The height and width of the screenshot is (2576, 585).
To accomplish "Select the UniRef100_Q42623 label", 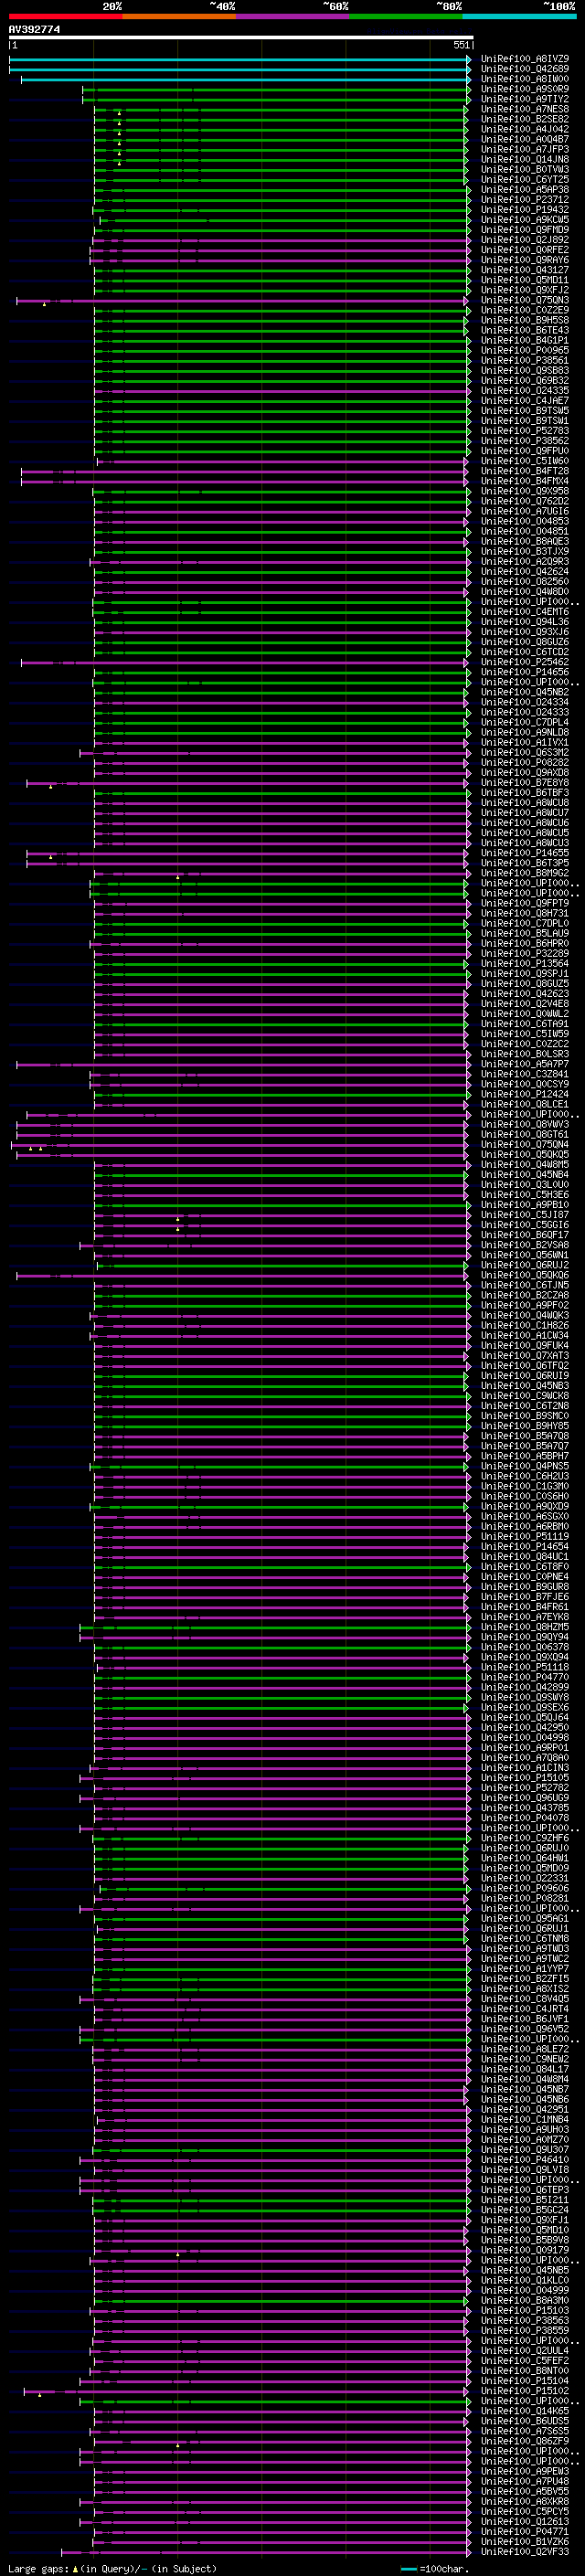I will click(525, 993).
